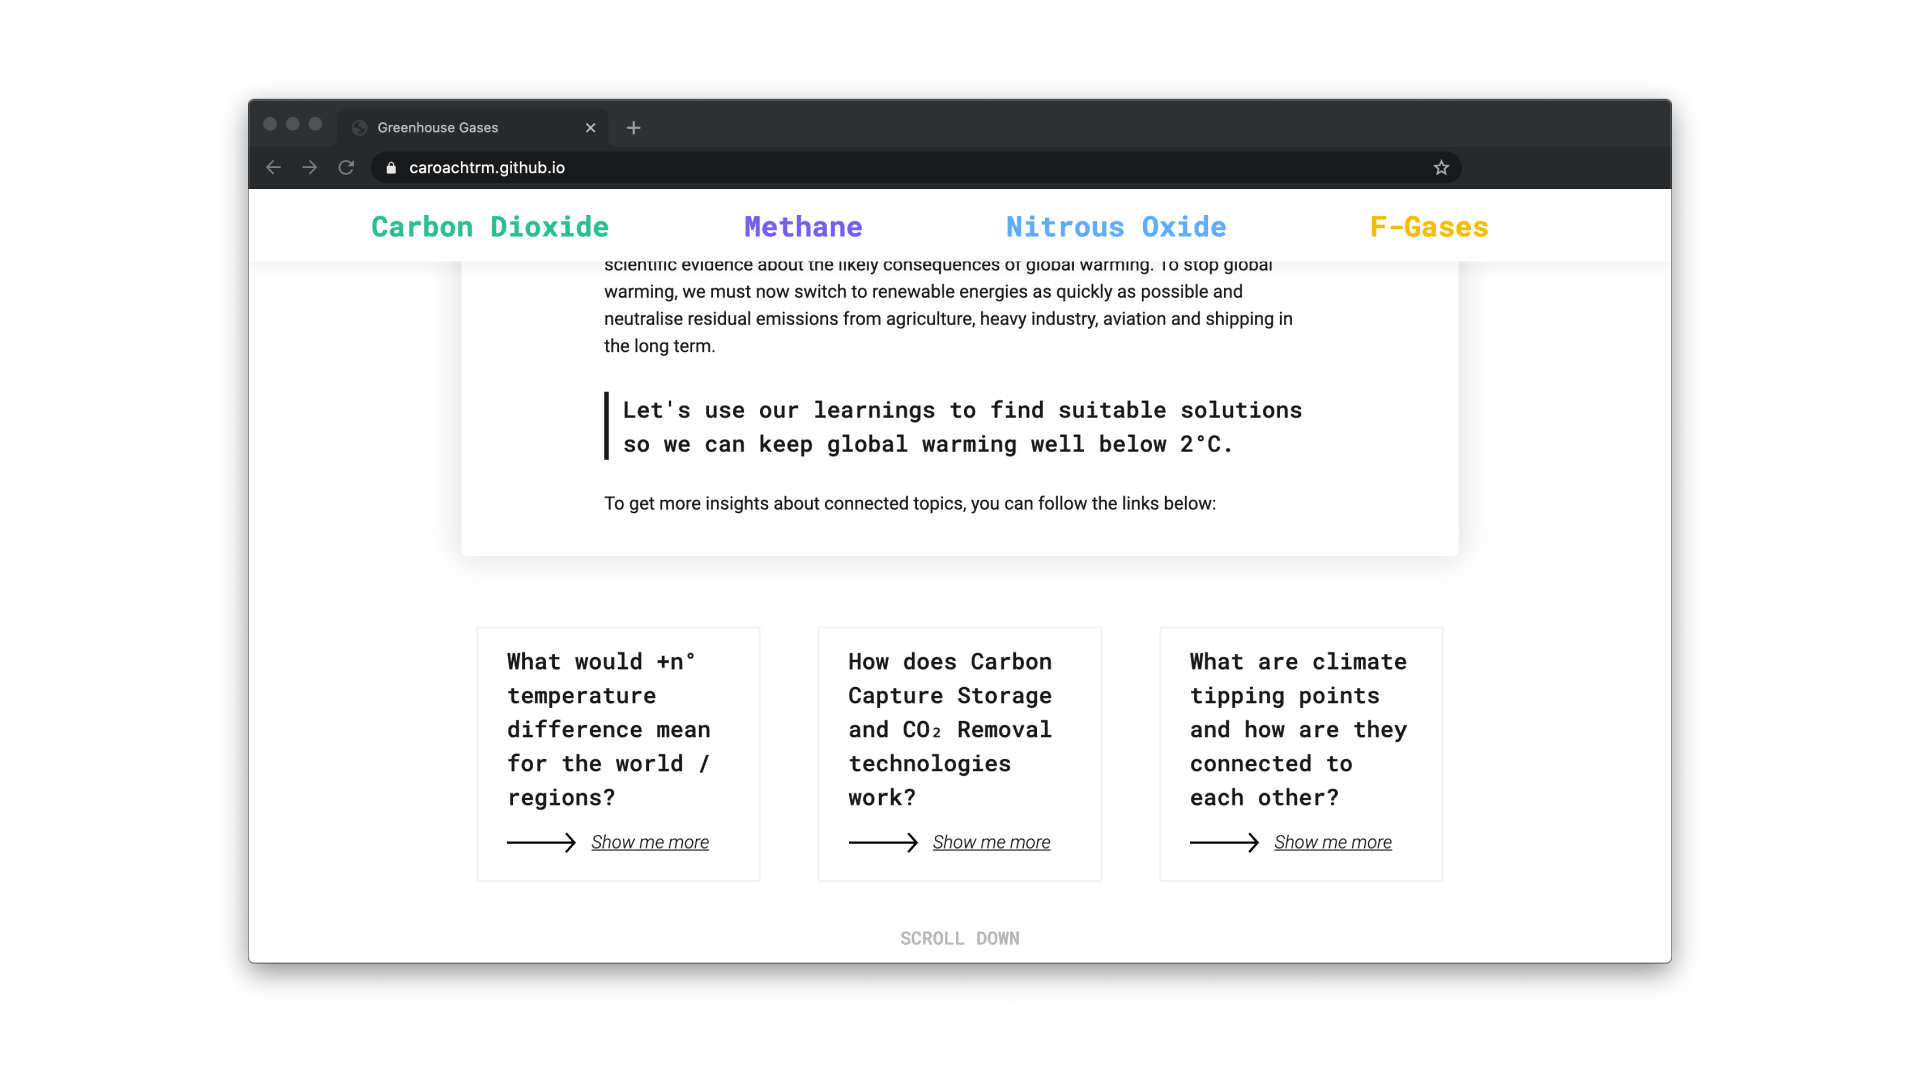Click the globe favicon on the tab

coord(359,128)
